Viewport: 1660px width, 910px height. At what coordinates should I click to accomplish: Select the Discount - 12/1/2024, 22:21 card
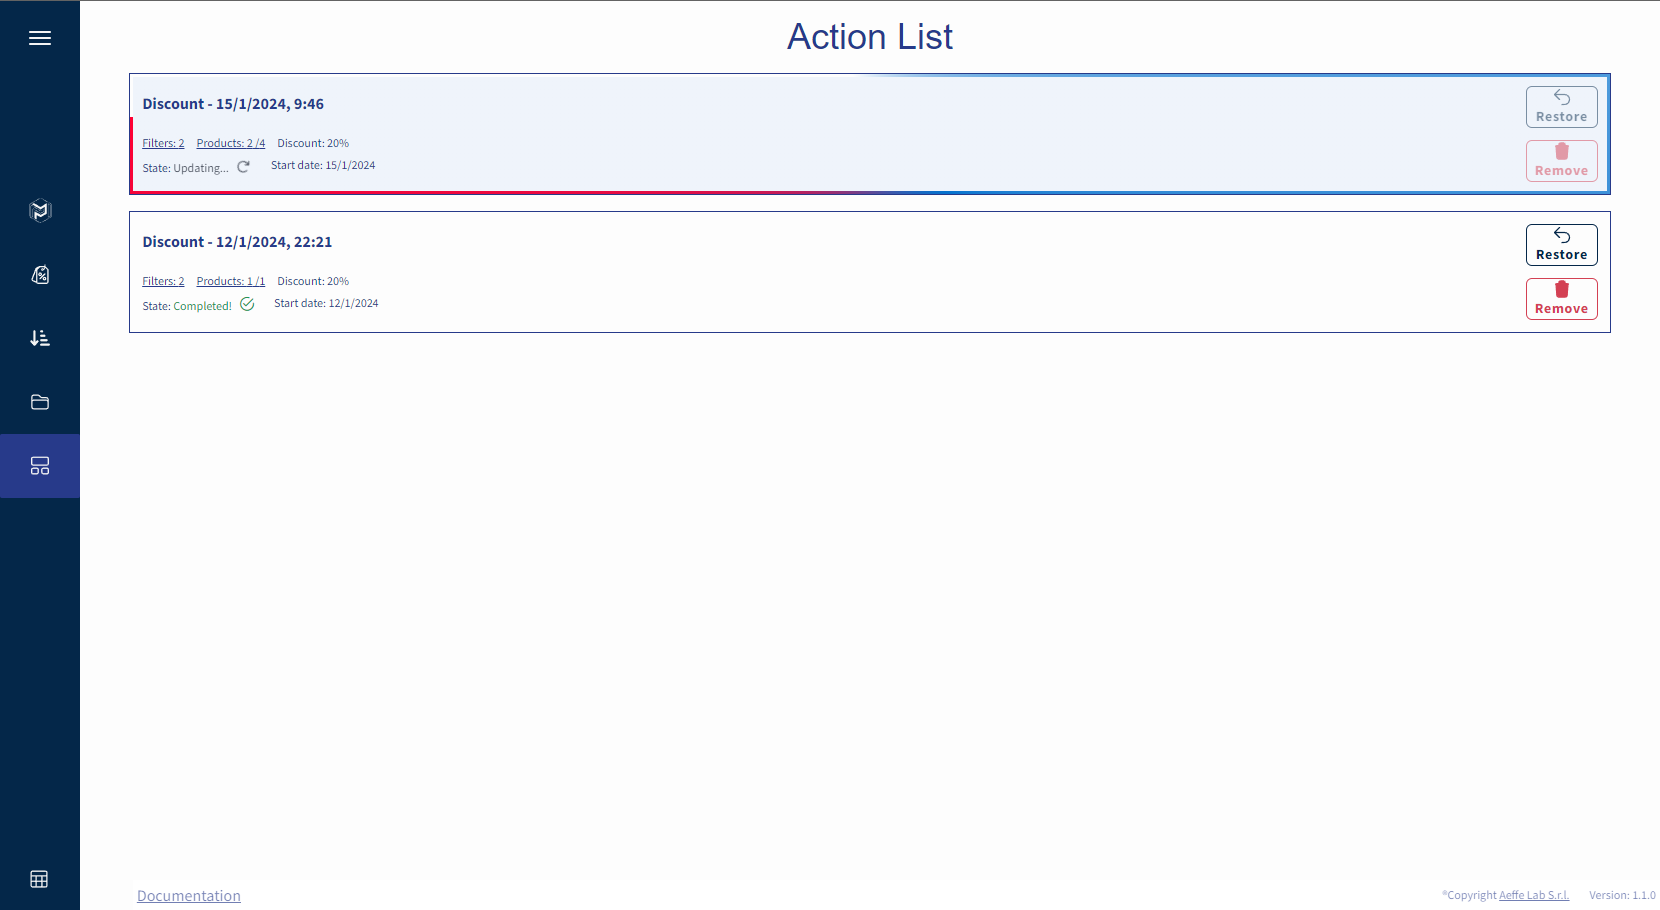coord(870,272)
